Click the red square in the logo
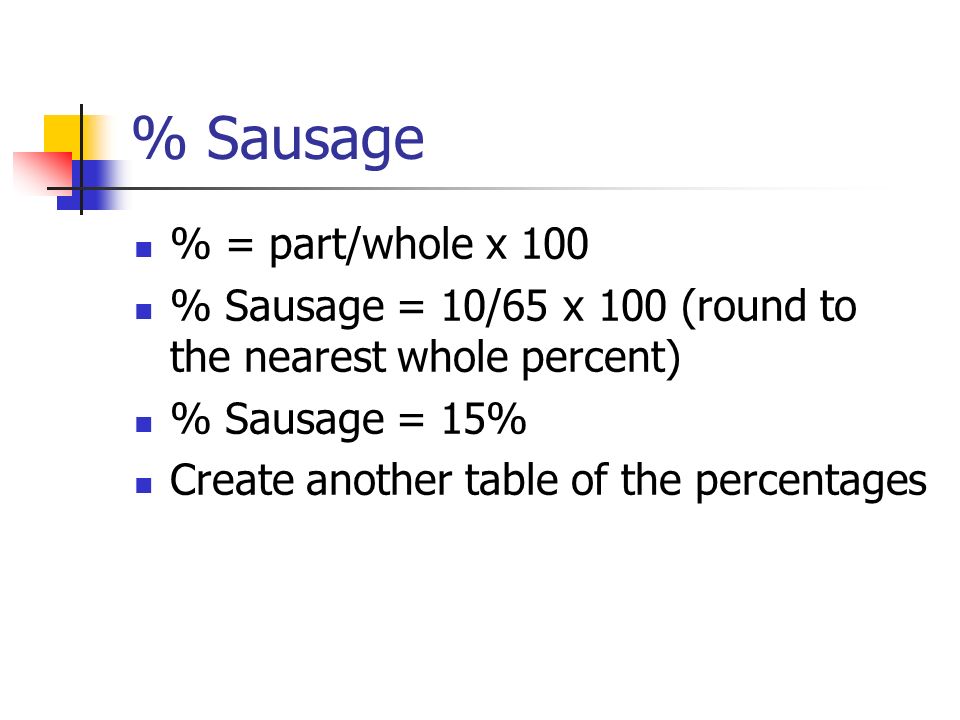 pos(43,173)
